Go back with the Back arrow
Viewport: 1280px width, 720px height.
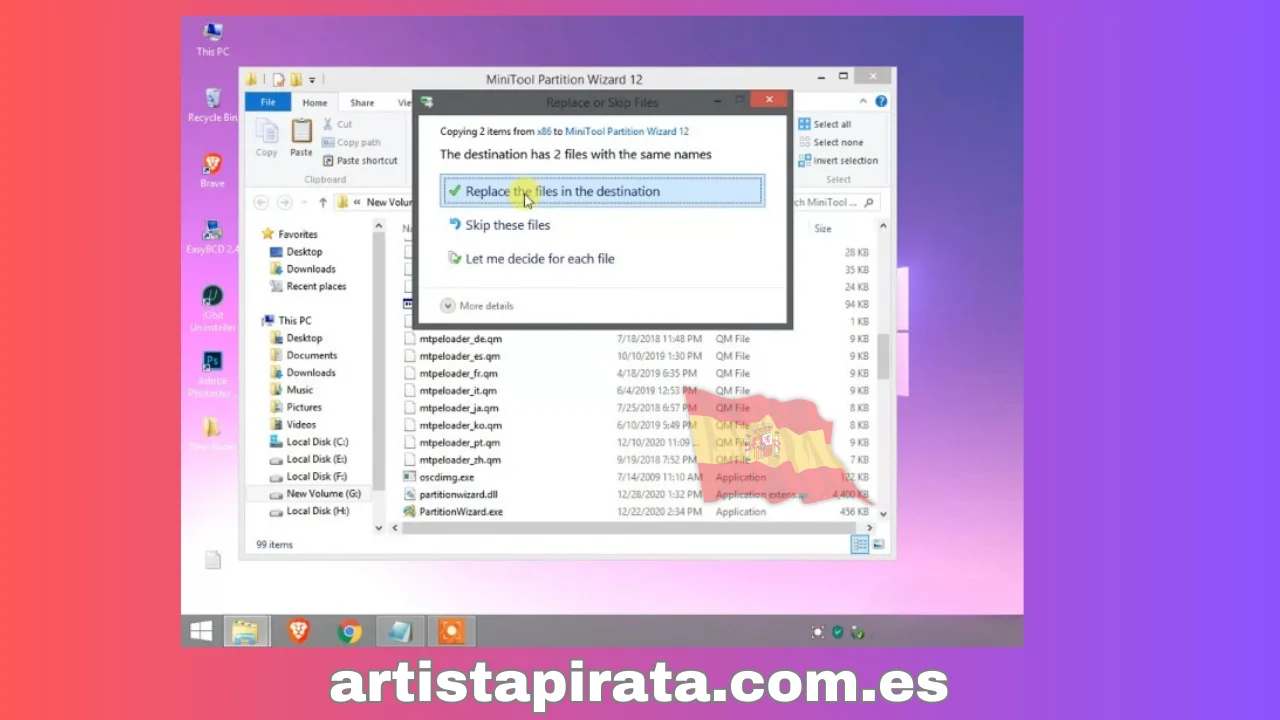[262, 202]
